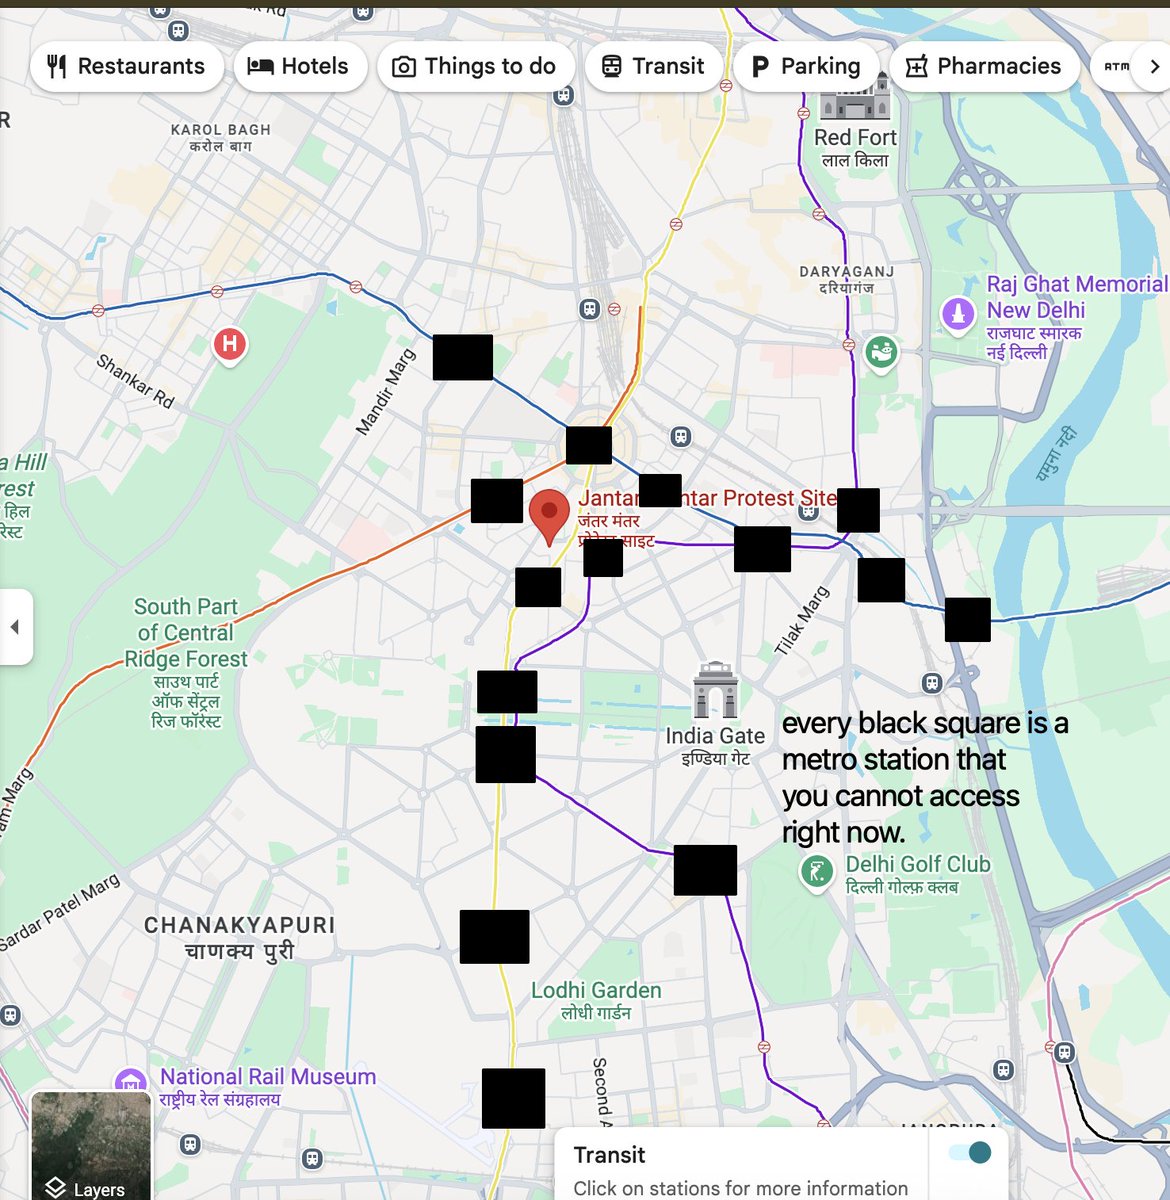Select the Things to do chip
Image resolution: width=1170 pixels, height=1200 pixels.
coord(474,67)
